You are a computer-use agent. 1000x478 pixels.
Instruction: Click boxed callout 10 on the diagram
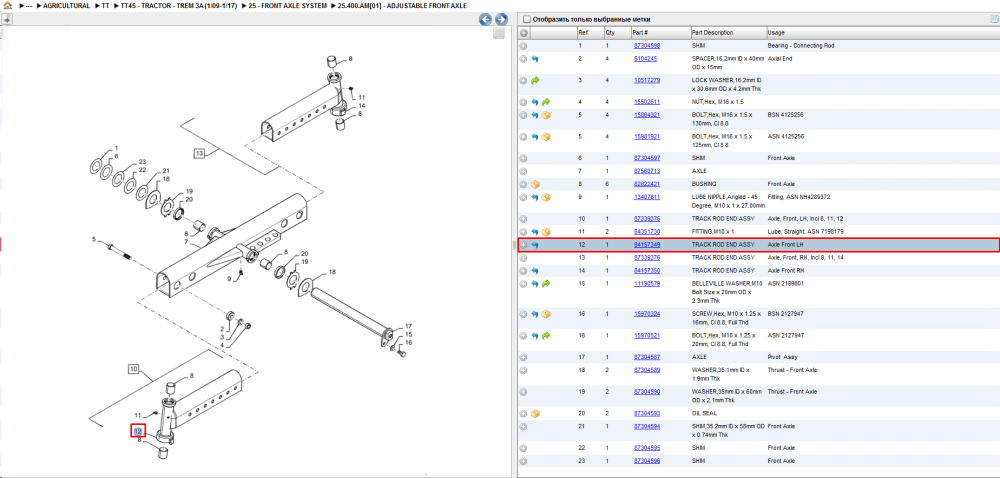[x=134, y=368]
